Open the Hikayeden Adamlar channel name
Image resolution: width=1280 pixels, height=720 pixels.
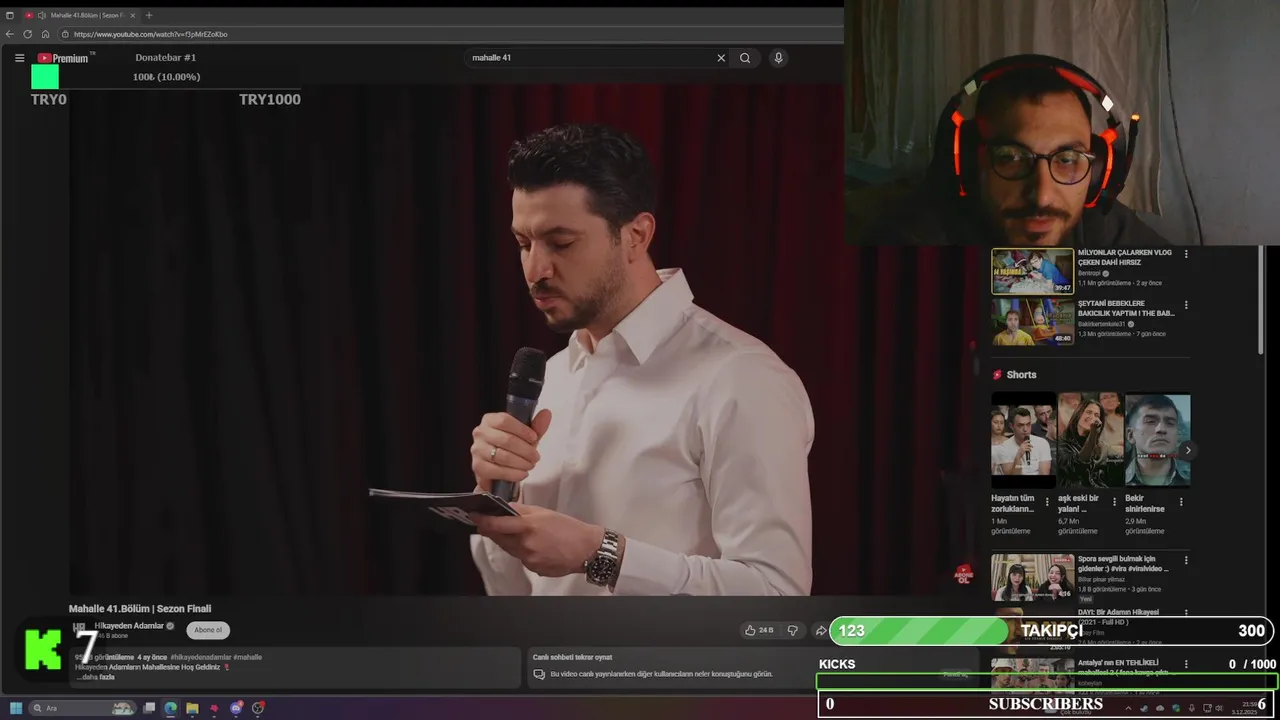pos(129,626)
